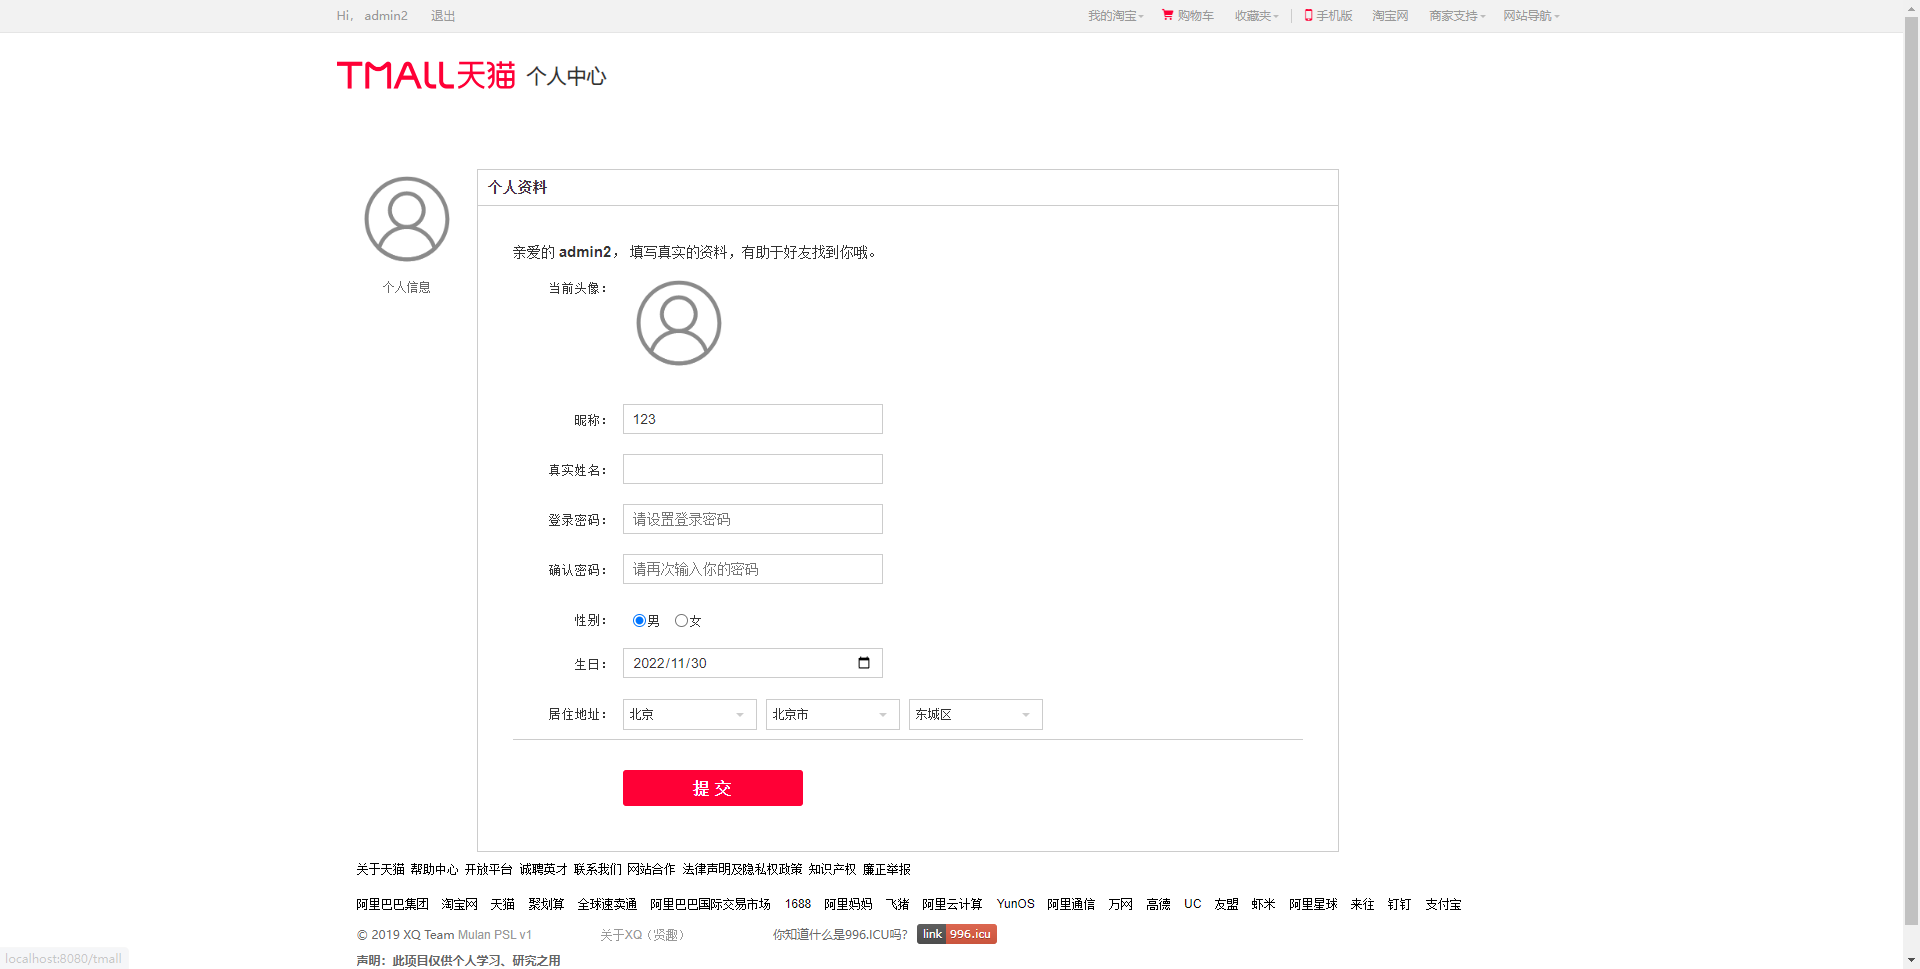Image resolution: width=1920 pixels, height=969 pixels.
Task: Click the shopping cart icon 购物车
Action: [x=1188, y=16]
